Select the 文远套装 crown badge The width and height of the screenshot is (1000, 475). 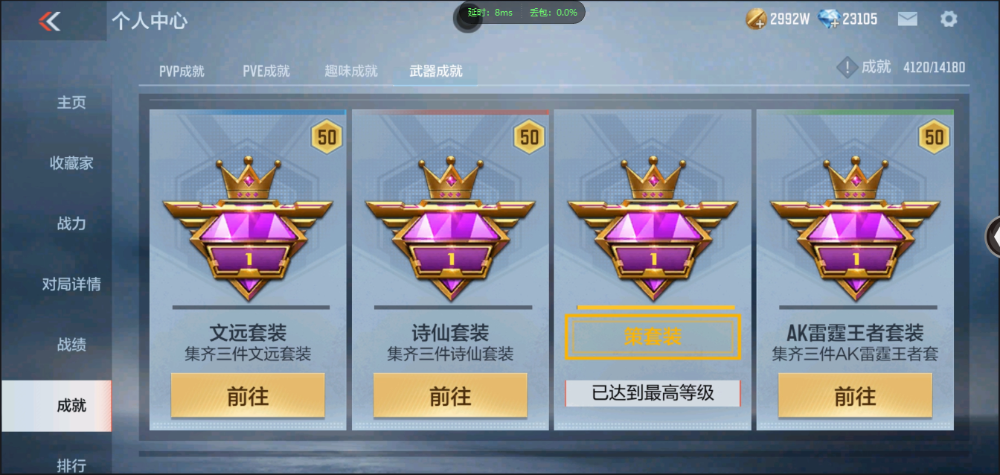(247, 228)
